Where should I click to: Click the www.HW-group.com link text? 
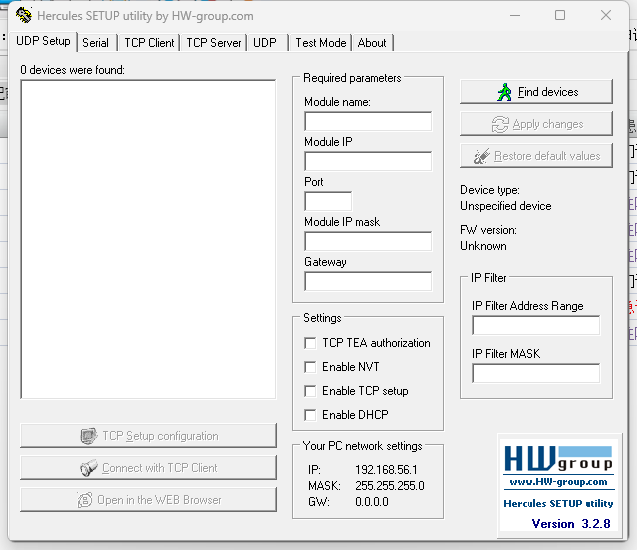[559, 482]
